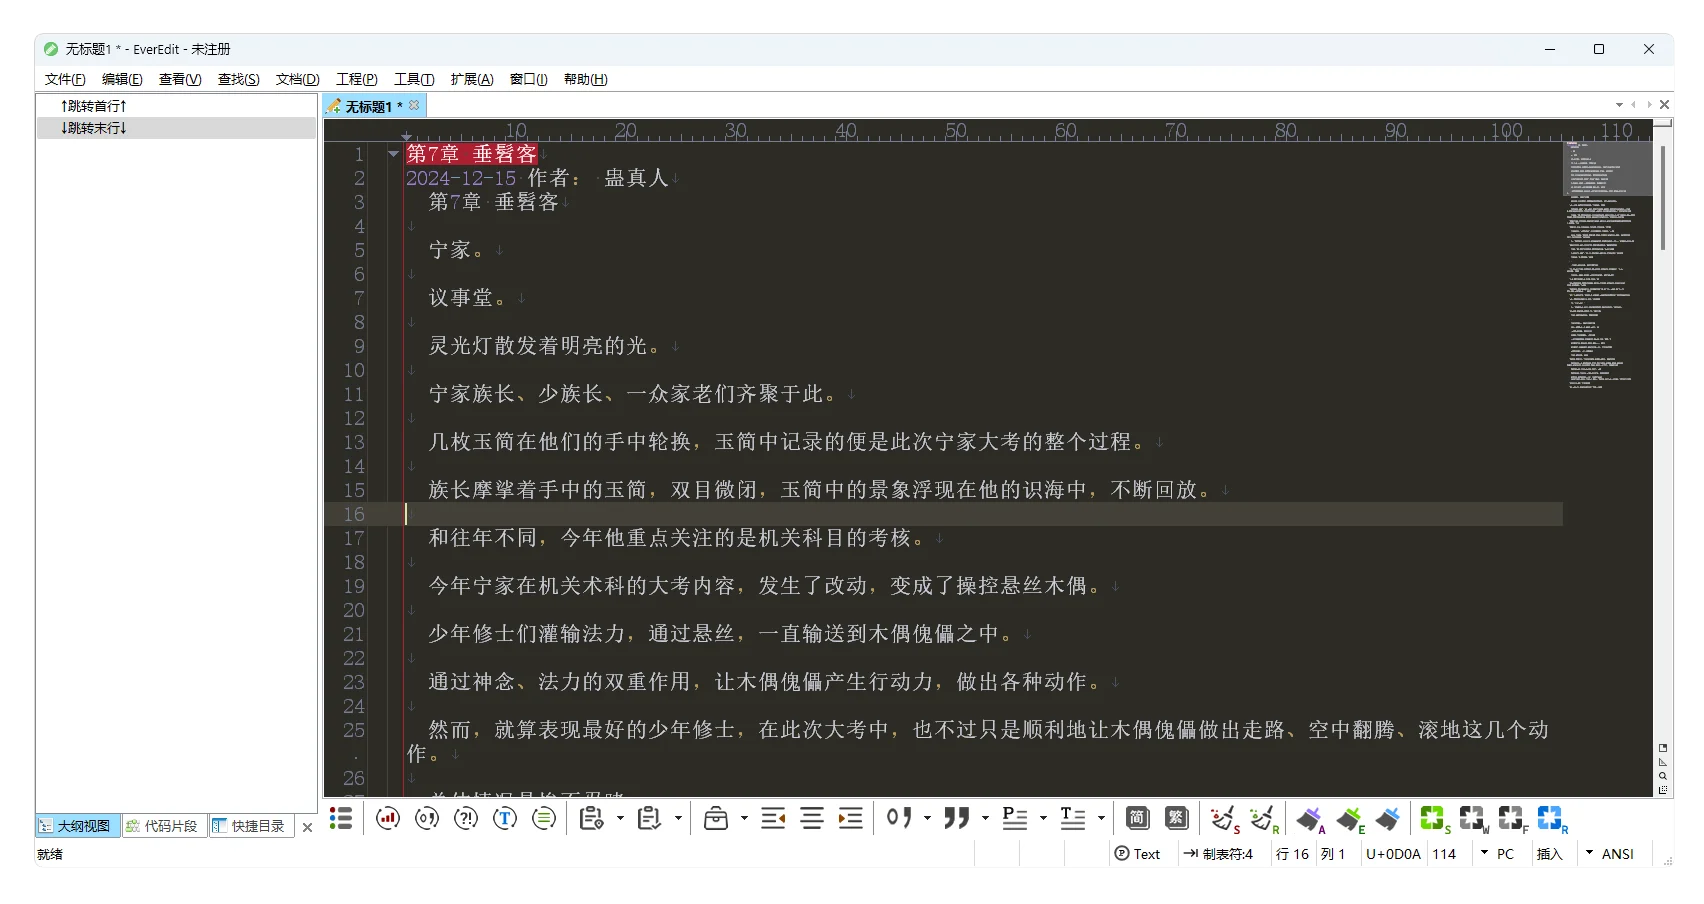Viewport: 1704px width, 904px height.
Task: Collapse the fold marker at line 1
Action: point(393,154)
